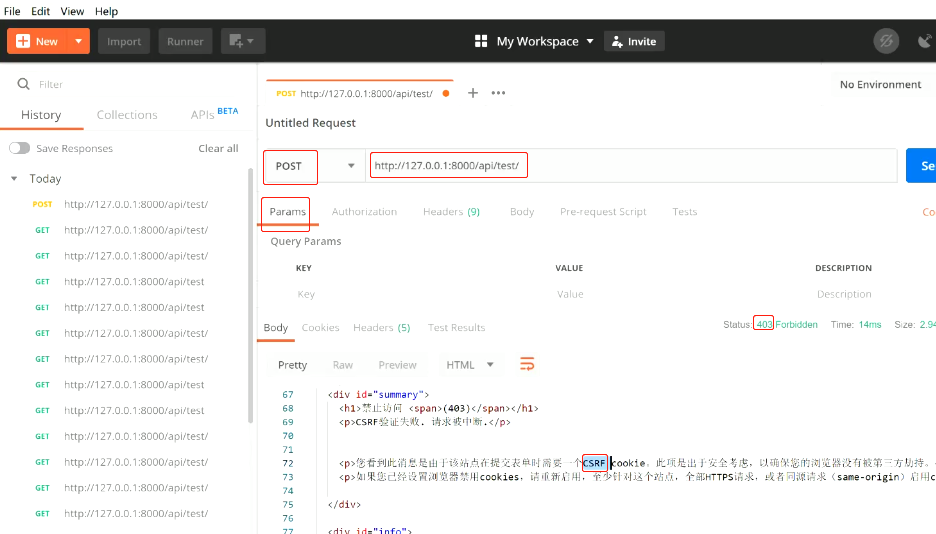Toggle the wrap lines icon
The image size is (936, 534).
tap(527, 365)
